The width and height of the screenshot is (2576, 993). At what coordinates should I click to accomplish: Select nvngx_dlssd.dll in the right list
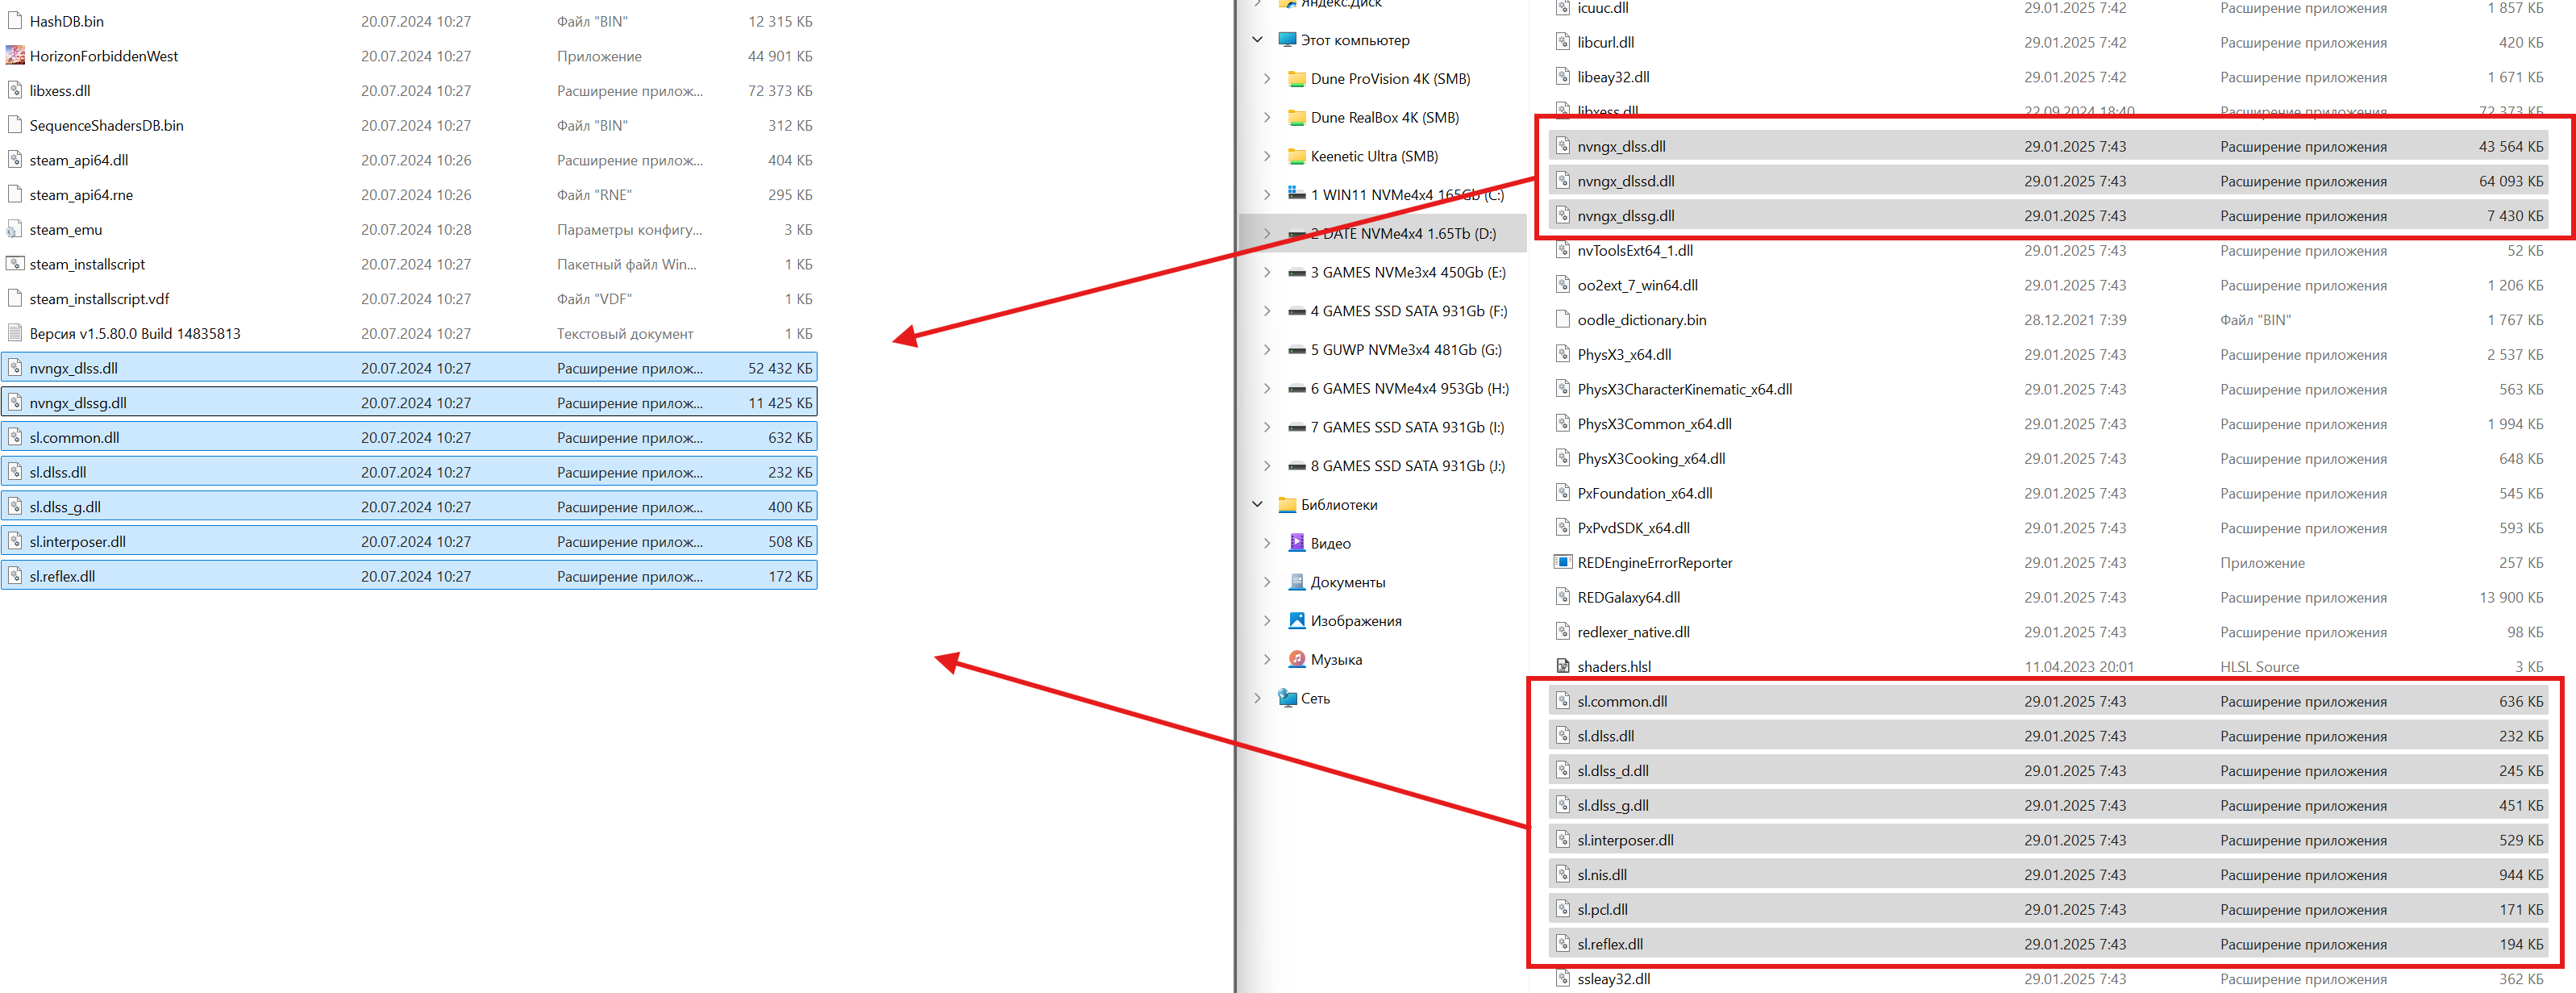coord(2047,181)
